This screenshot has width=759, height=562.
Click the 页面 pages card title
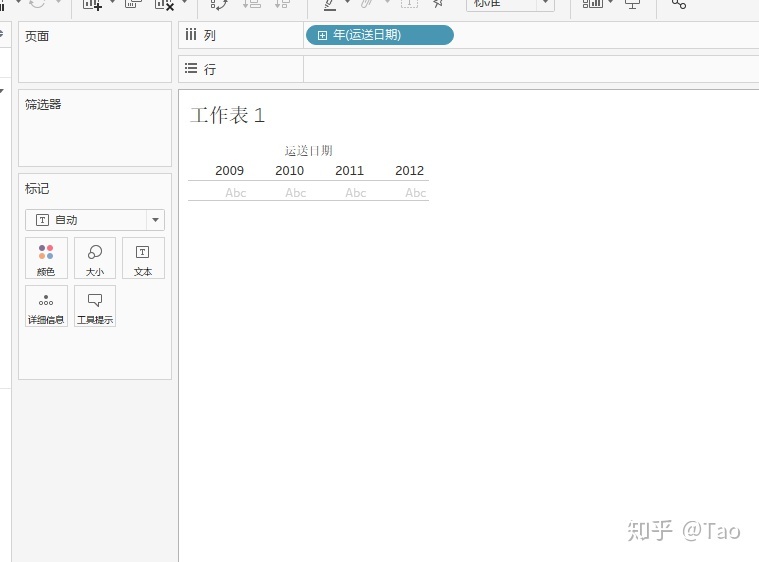coord(37,36)
